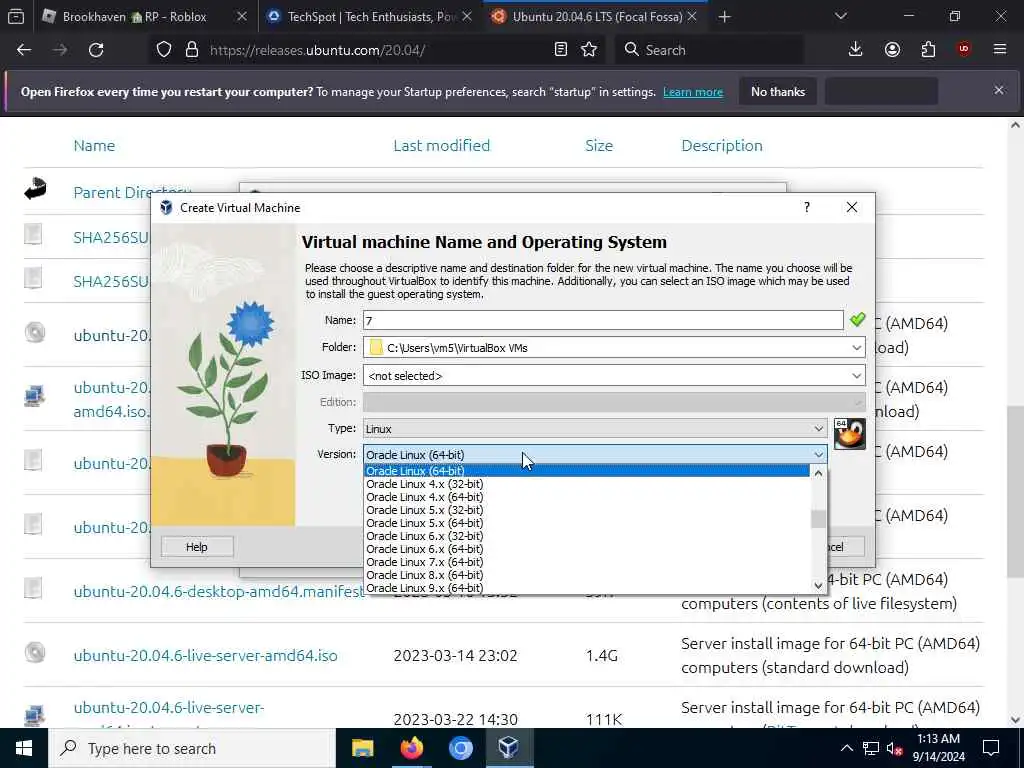
Task: Open the Type Linux dropdown
Action: tap(595, 428)
